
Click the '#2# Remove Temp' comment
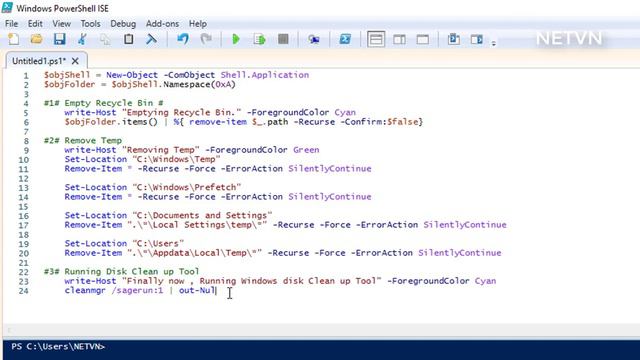pyautogui.click(x=83, y=140)
